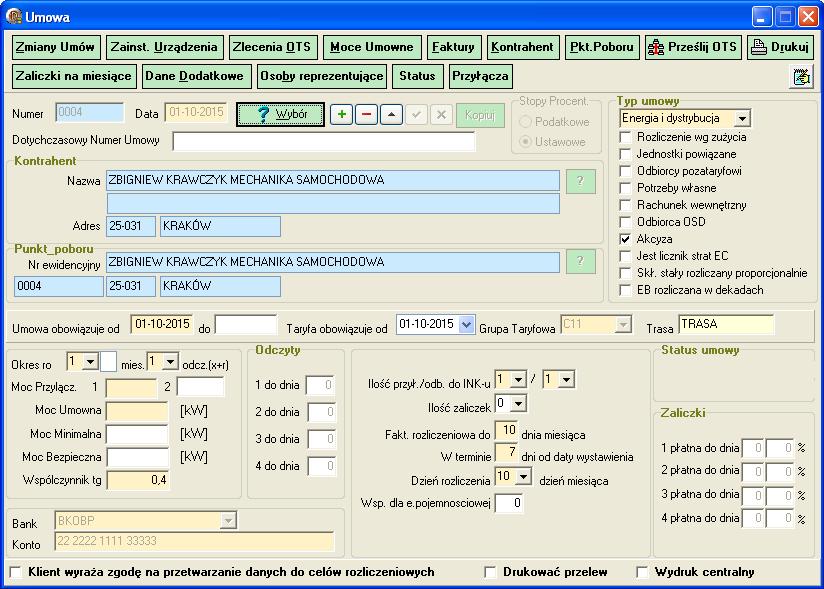Open Pkt.Poboru

tap(602, 47)
